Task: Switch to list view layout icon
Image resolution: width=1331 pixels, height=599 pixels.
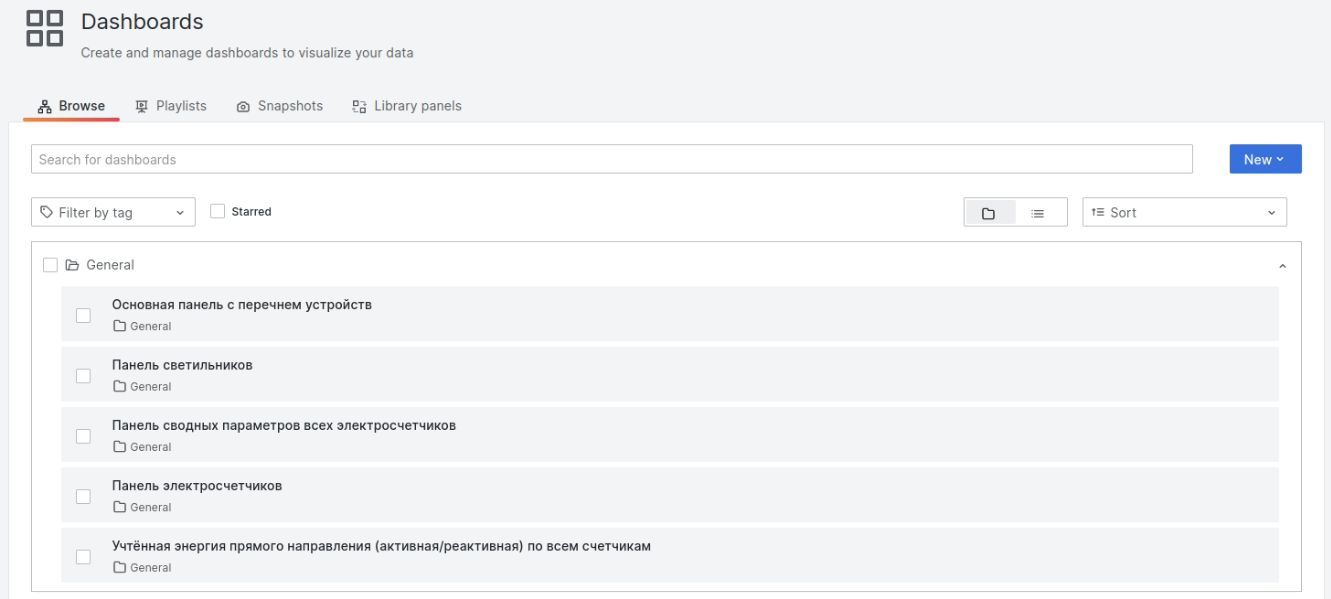Action: tap(1038, 213)
